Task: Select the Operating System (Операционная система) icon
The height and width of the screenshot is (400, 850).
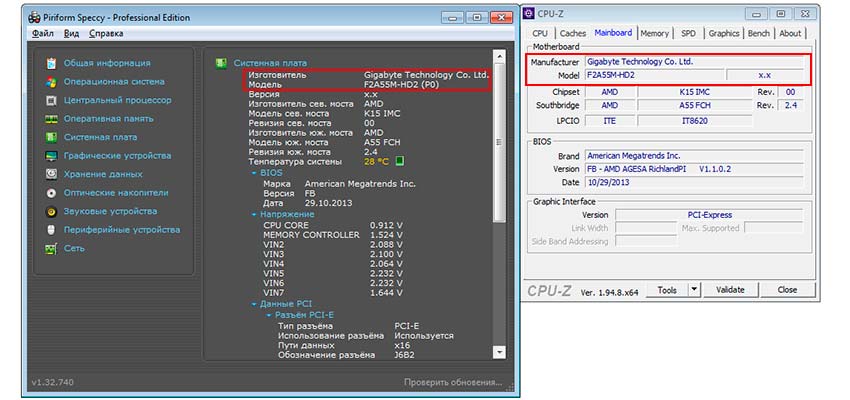Action: pyautogui.click(x=51, y=82)
